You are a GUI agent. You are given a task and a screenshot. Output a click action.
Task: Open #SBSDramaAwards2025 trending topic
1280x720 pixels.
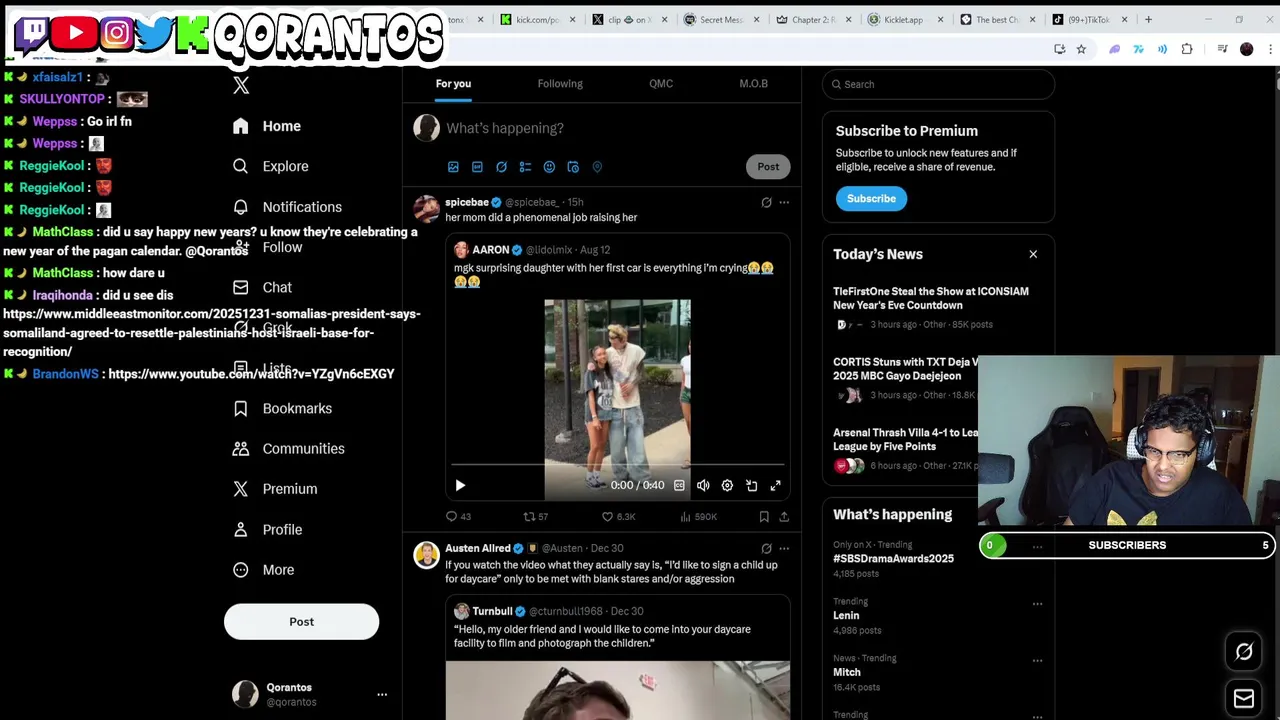893,559
